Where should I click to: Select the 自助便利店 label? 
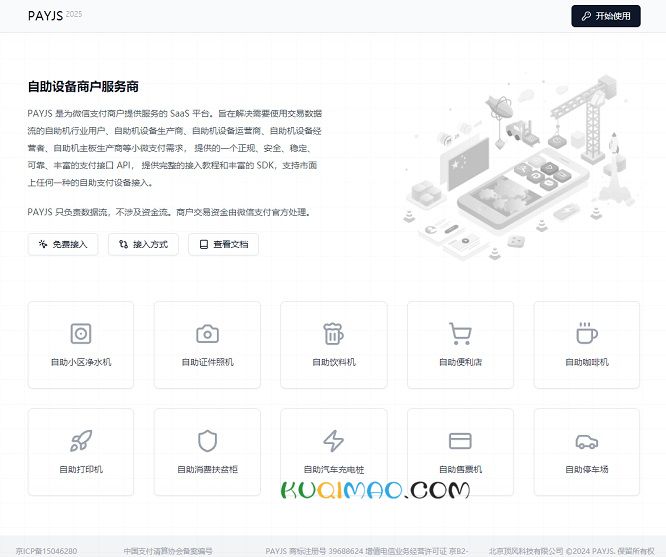(460, 362)
